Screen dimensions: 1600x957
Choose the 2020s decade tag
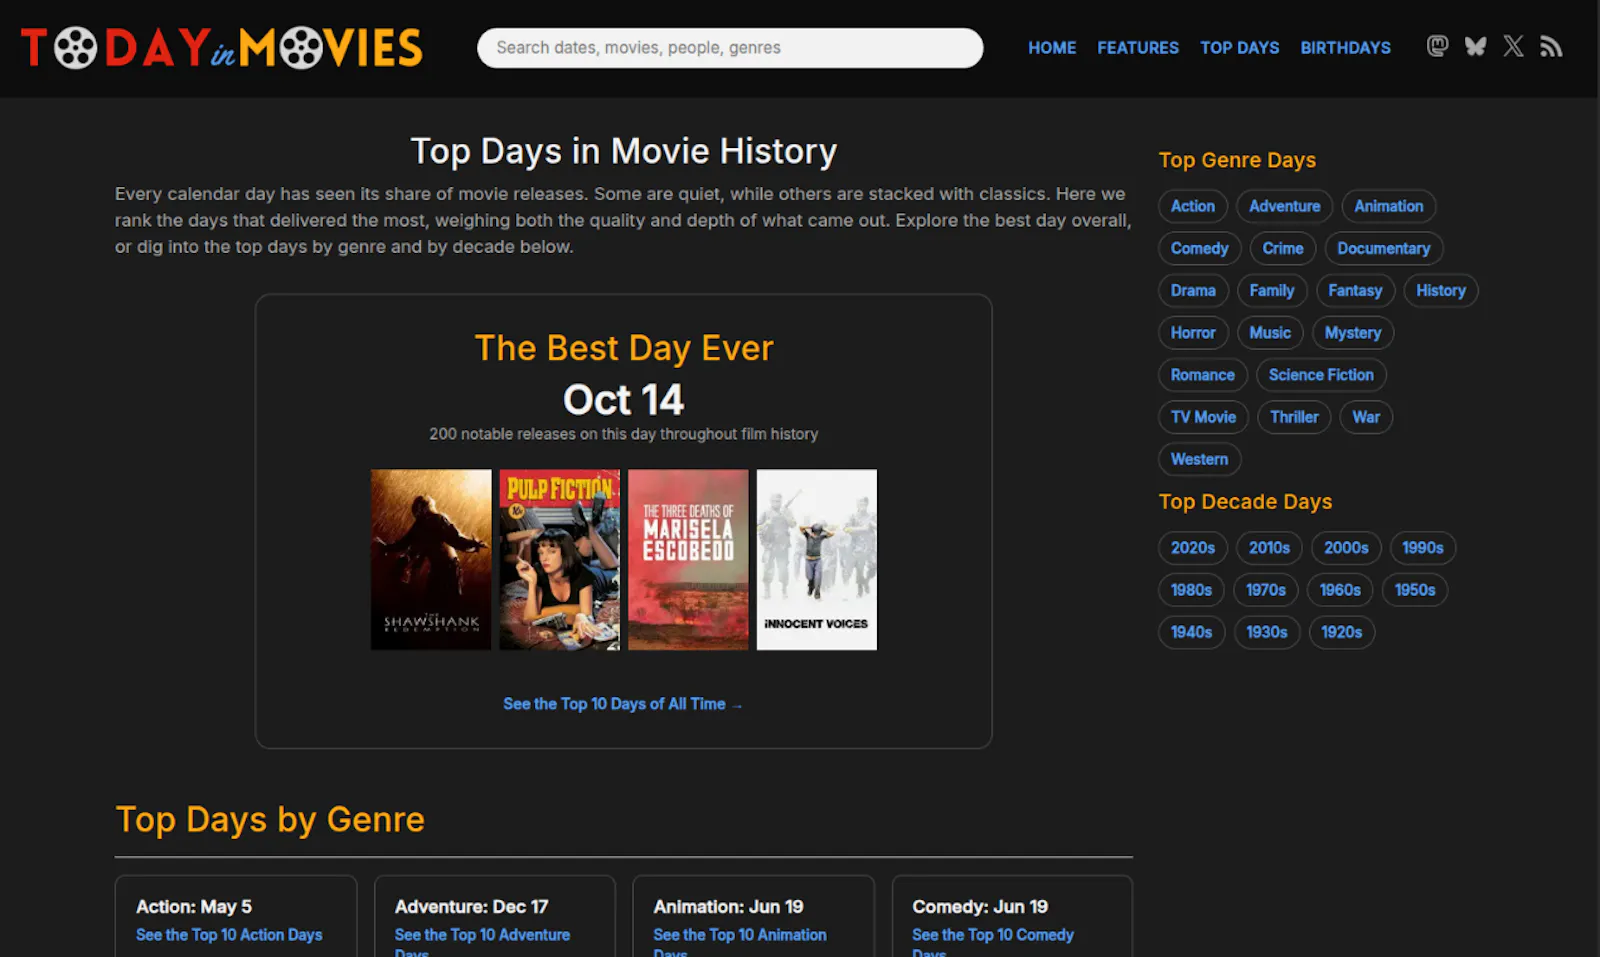tap(1193, 548)
